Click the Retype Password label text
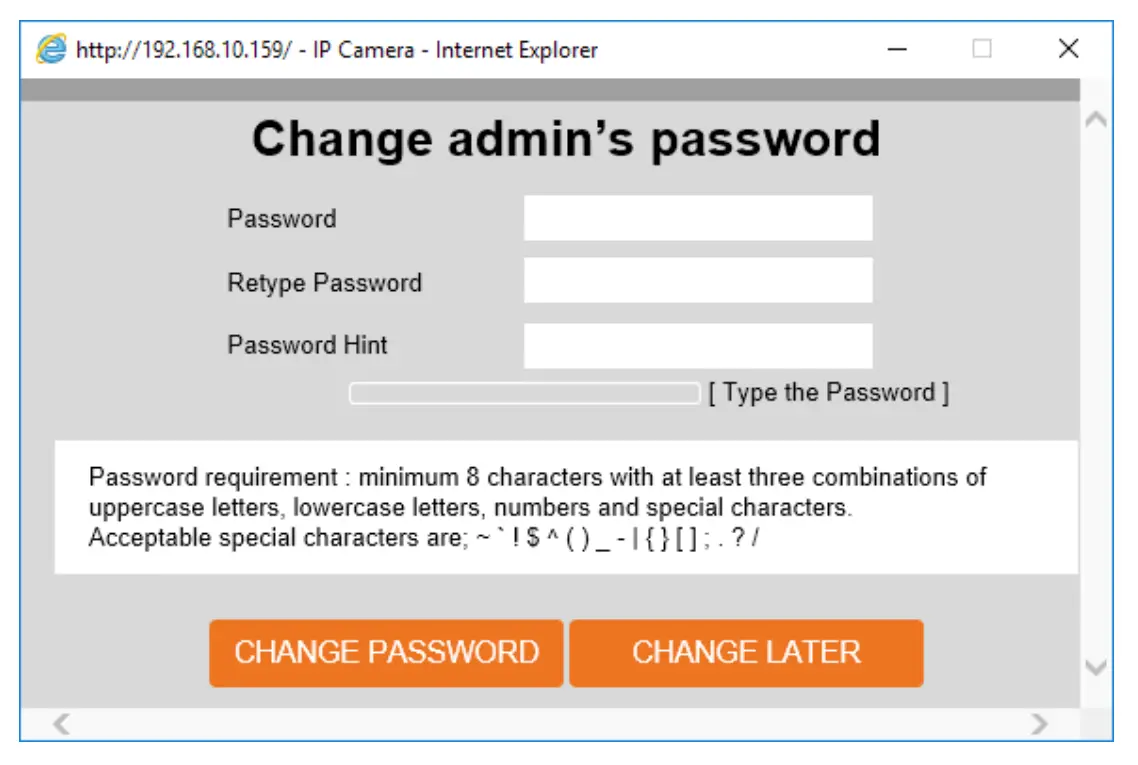1138x765 pixels. coord(324,282)
